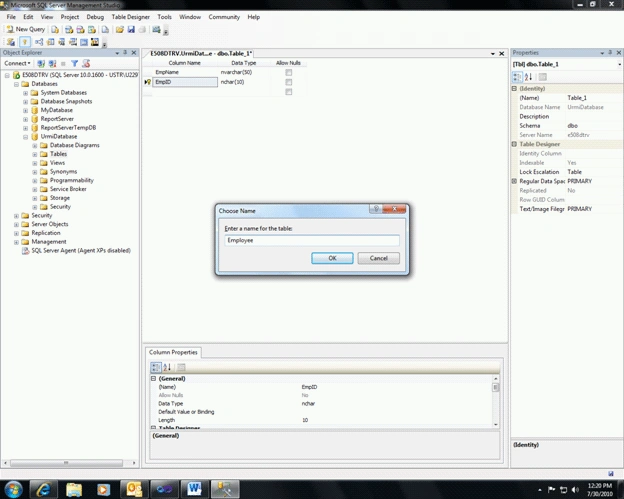Collapse the UrmiDatabase node
Viewport: 624px width, 499px height.
[25, 137]
